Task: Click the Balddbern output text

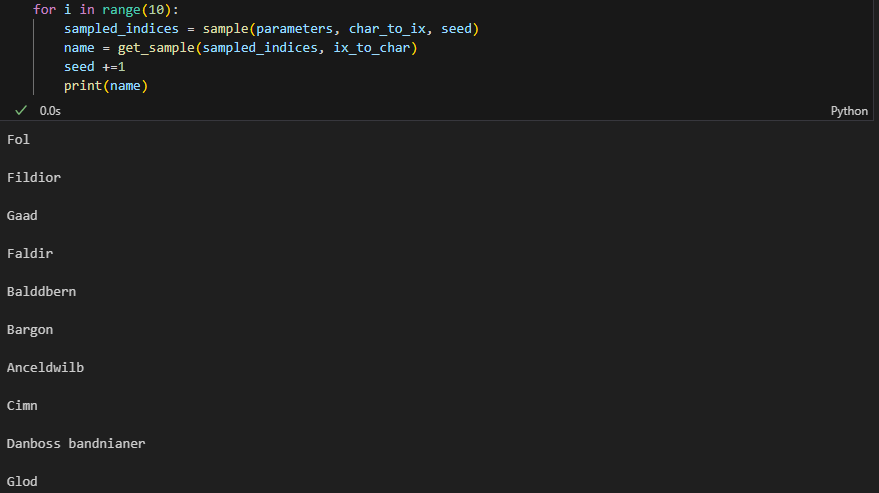Action: 41,292
